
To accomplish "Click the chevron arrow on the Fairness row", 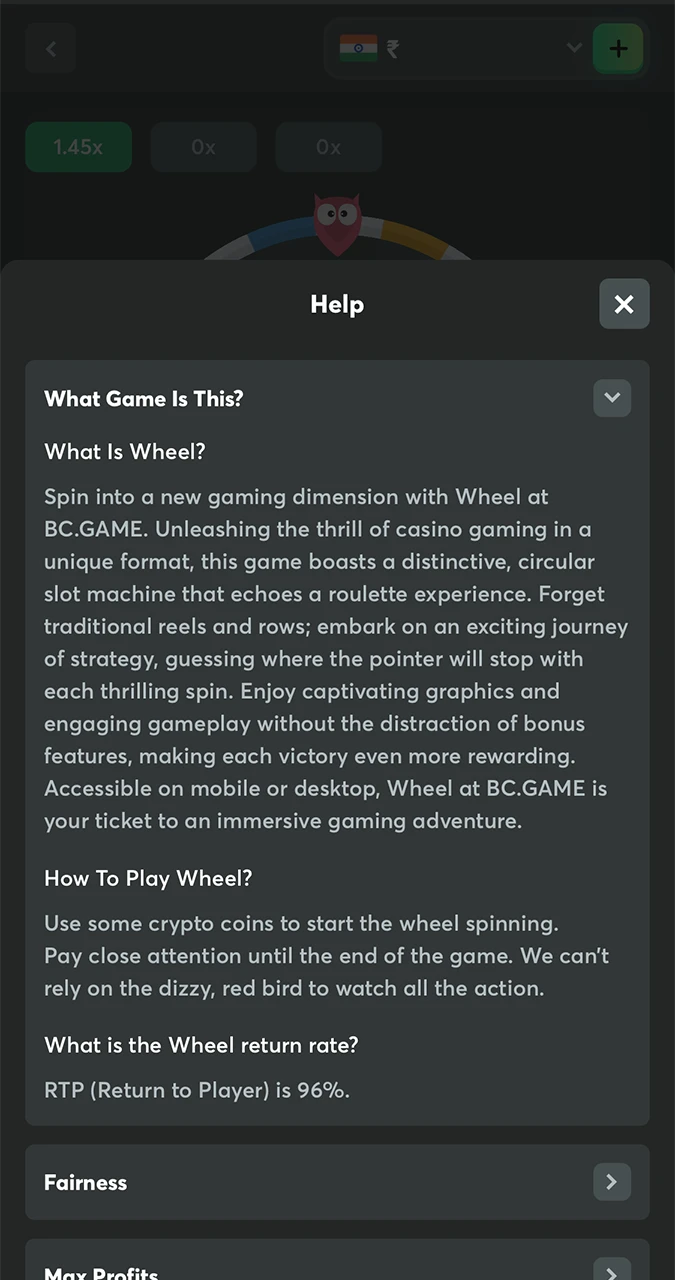I will point(611,1182).
